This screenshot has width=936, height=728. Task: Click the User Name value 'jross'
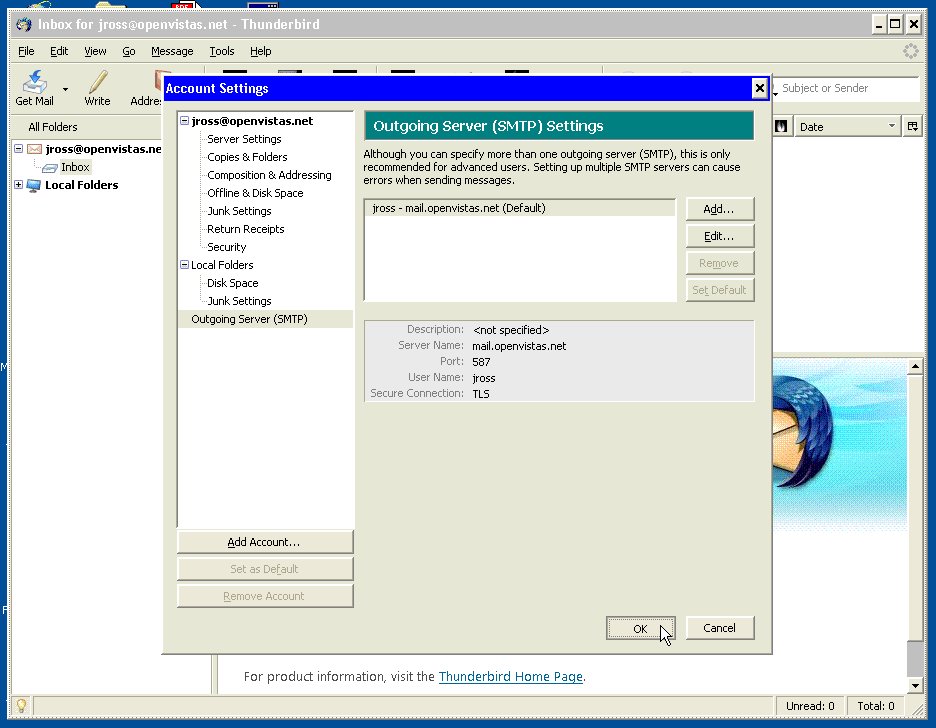[x=484, y=378]
